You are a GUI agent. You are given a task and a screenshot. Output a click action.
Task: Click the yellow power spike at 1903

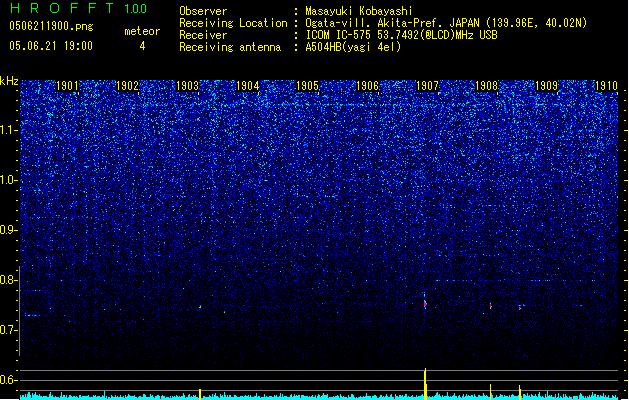click(x=200, y=394)
